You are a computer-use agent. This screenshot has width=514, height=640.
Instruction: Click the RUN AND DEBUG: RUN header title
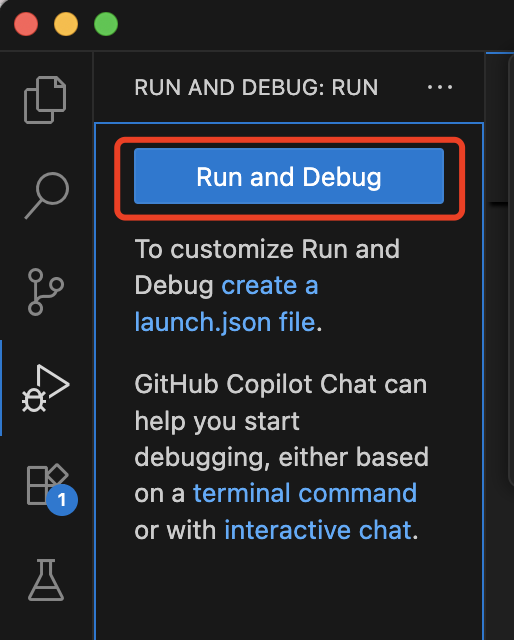[256, 87]
